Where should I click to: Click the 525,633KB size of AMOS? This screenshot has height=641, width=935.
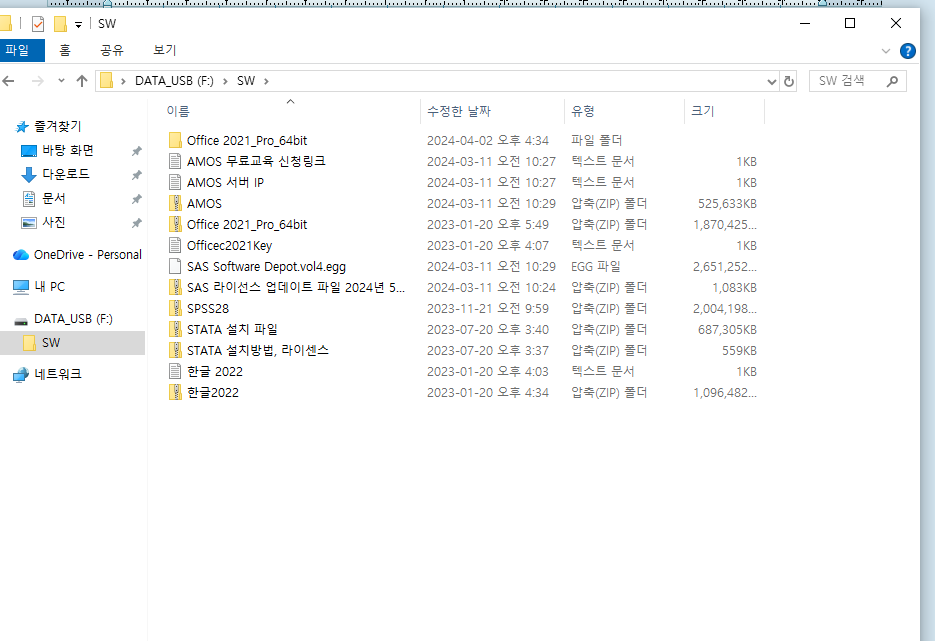point(727,204)
